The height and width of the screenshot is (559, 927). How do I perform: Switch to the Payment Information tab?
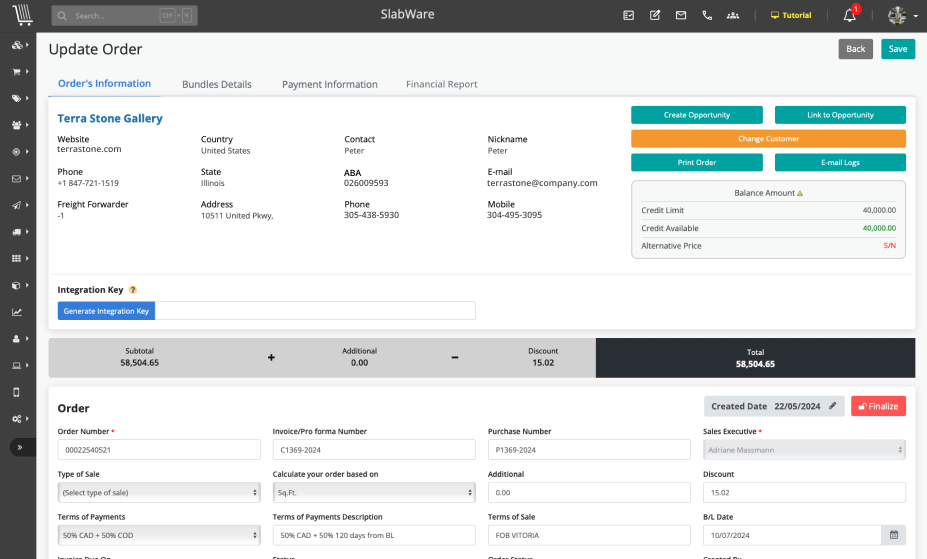click(329, 84)
